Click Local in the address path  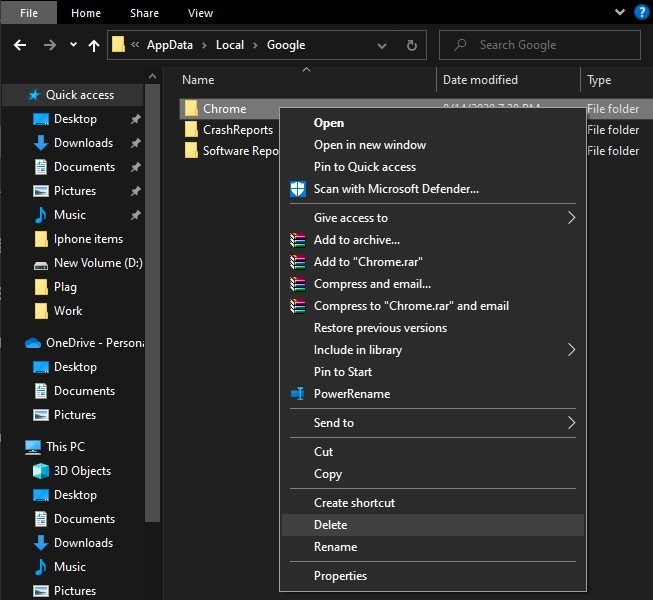[x=230, y=45]
